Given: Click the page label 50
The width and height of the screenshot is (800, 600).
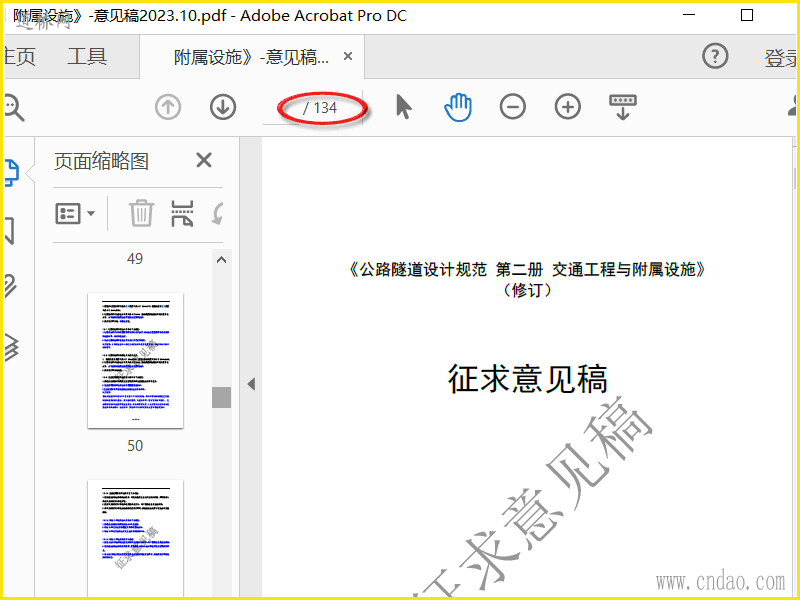Looking at the screenshot, I should pos(135,446).
